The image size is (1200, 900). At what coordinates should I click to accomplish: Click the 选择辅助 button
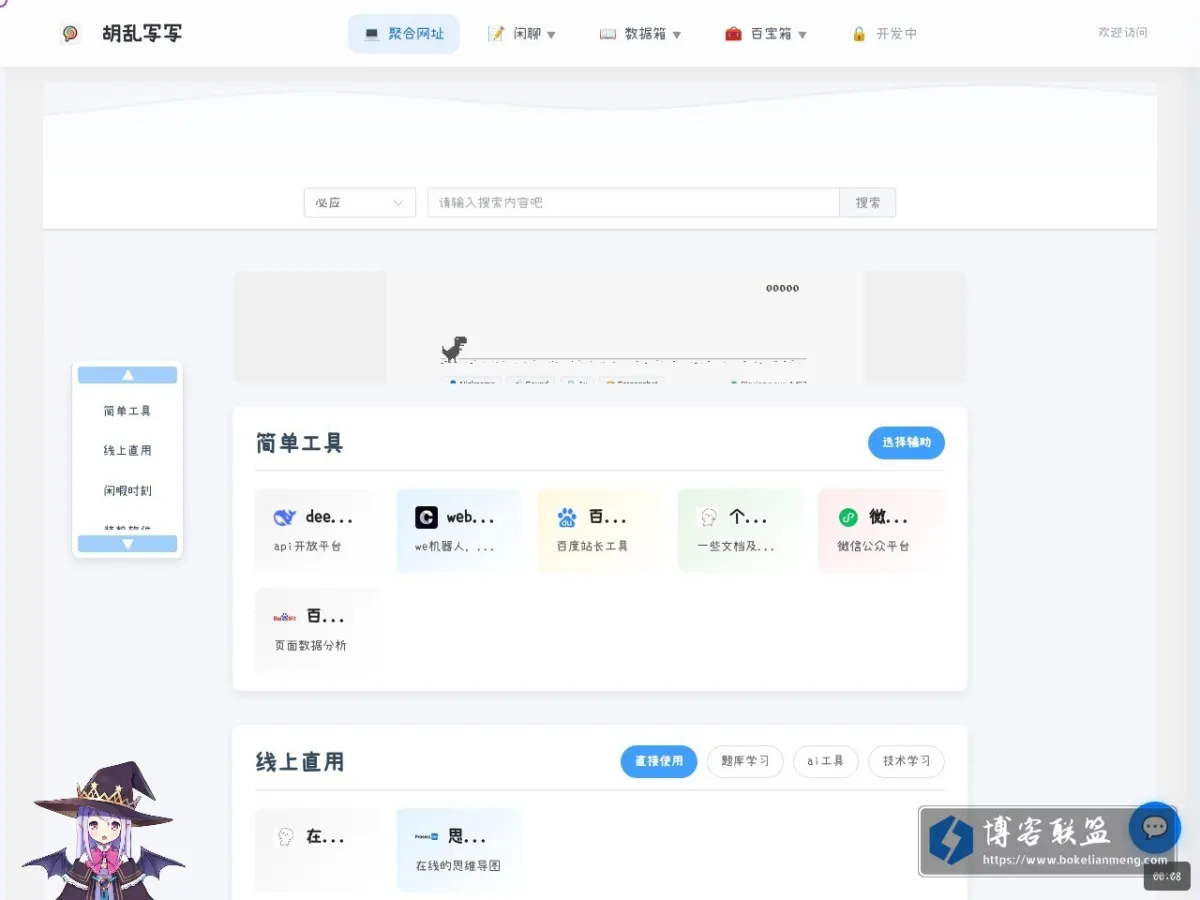(x=906, y=442)
